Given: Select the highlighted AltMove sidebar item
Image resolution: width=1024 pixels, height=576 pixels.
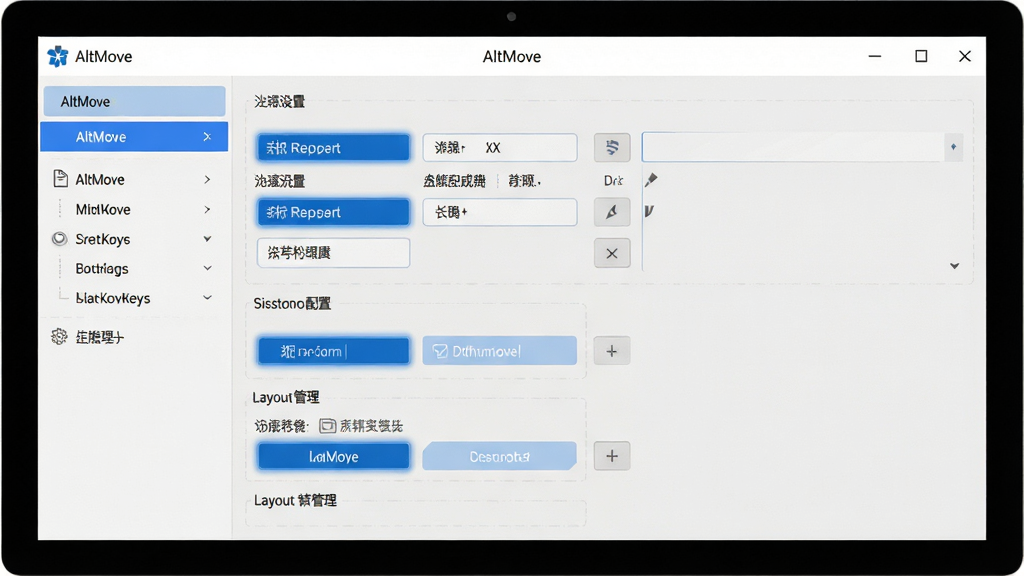Looking at the screenshot, I should point(135,136).
